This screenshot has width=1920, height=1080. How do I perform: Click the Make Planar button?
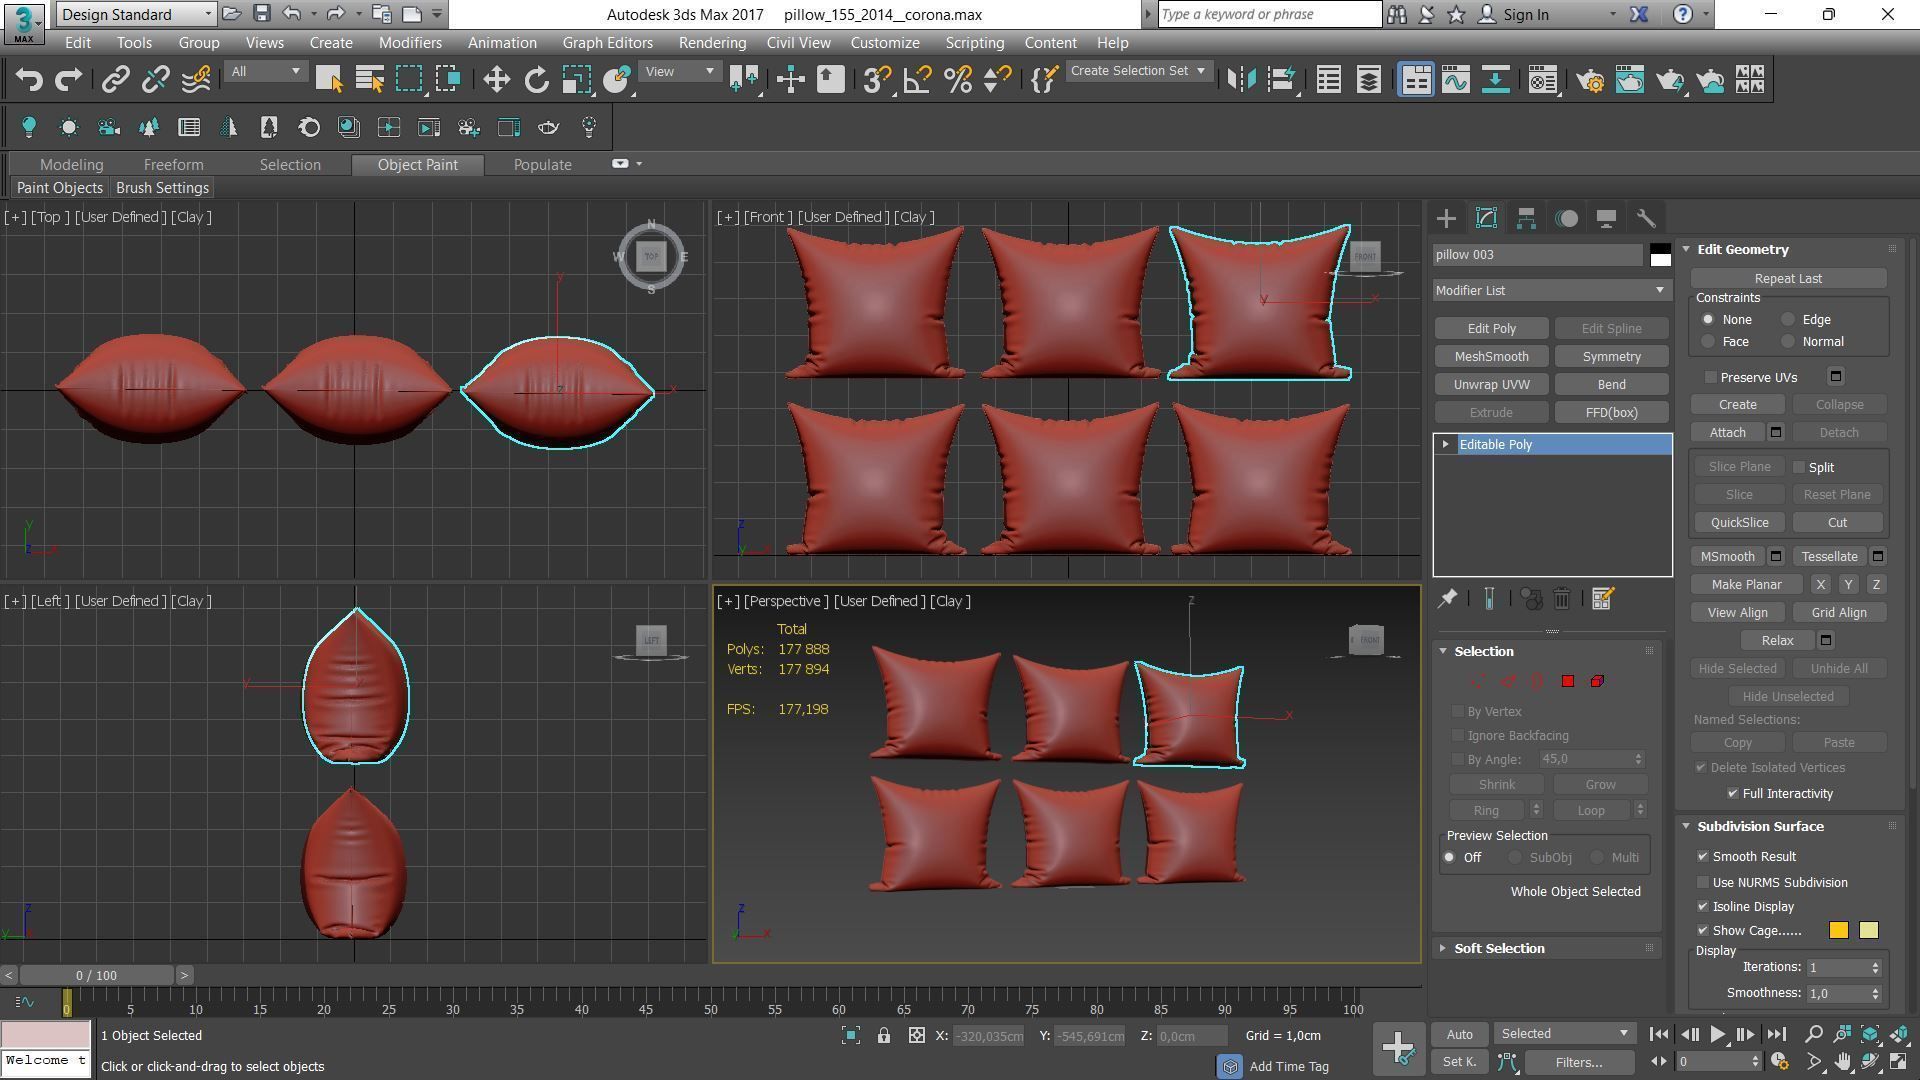(x=1746, y=585)
